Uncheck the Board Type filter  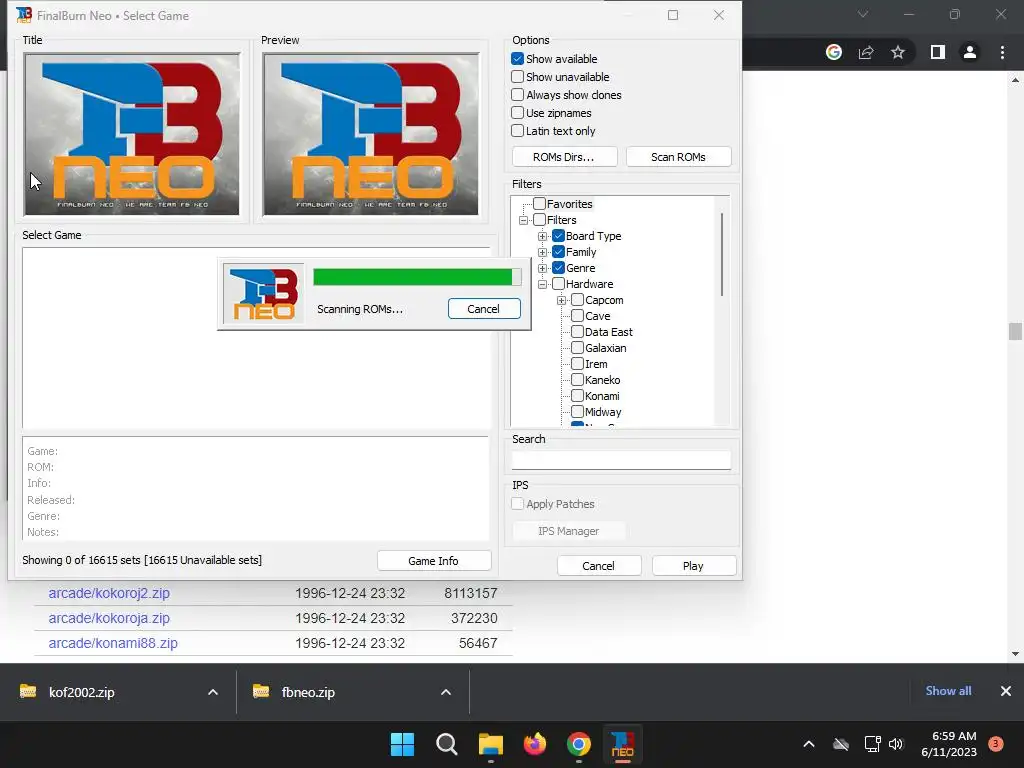click(x=558, y=236)
